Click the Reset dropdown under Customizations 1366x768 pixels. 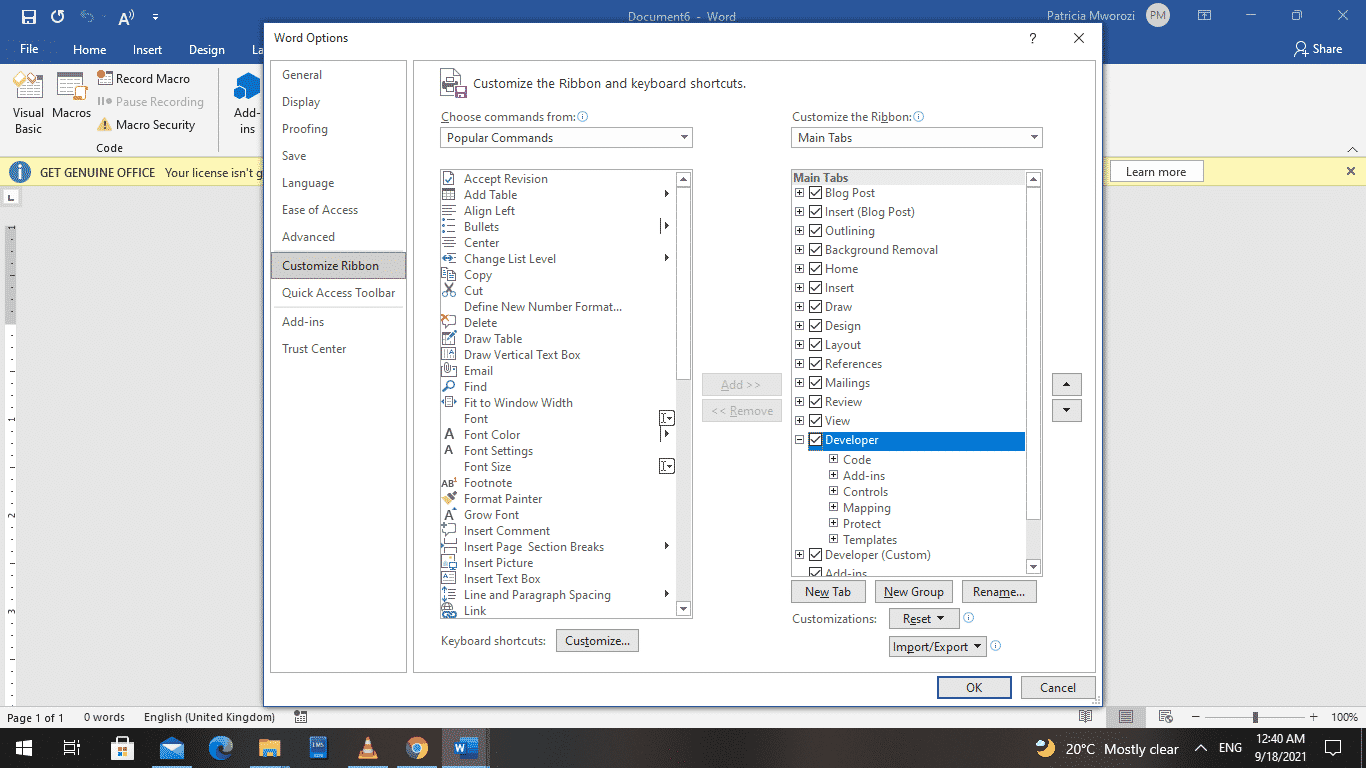(x=923, y=618)
